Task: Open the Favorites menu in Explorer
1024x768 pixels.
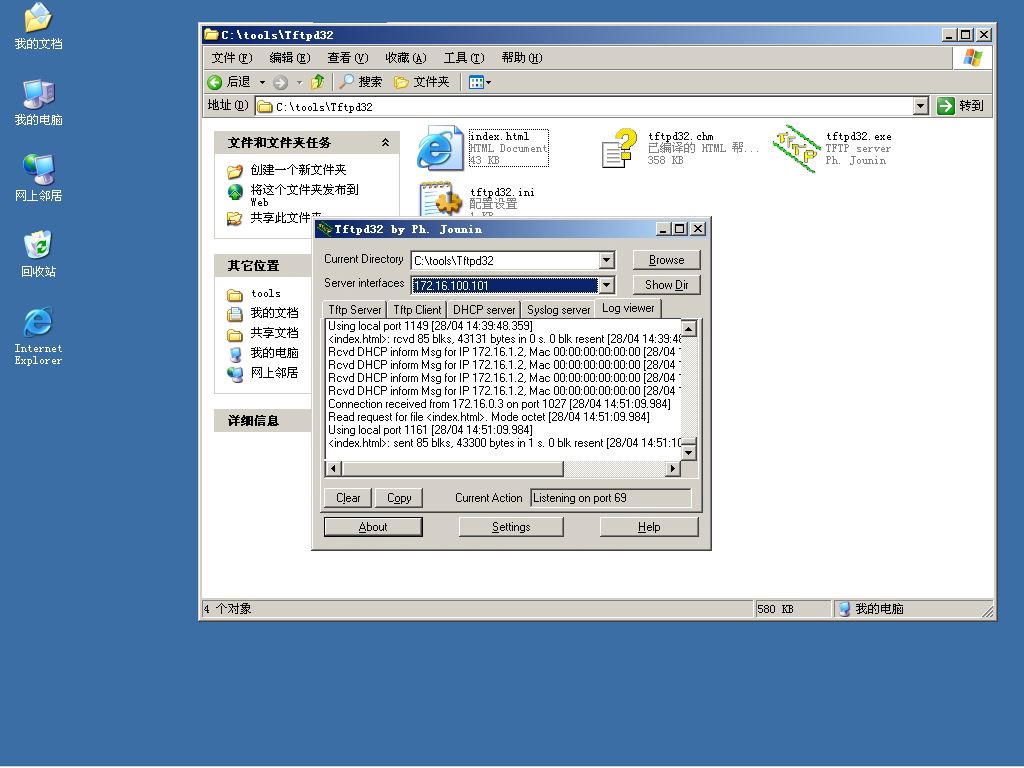Action: pyautogui.click(x=406, y=57)
